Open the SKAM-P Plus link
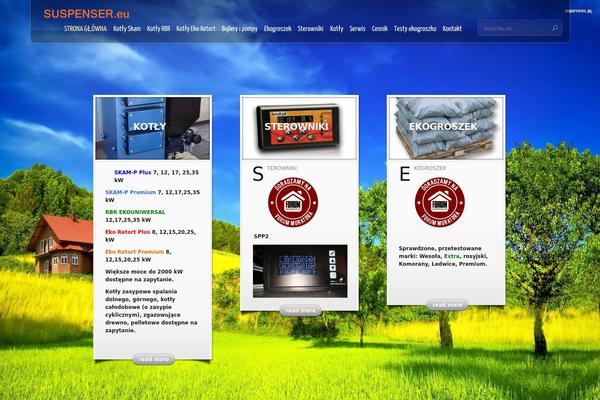The image size is (600, 400). point(132,173)
